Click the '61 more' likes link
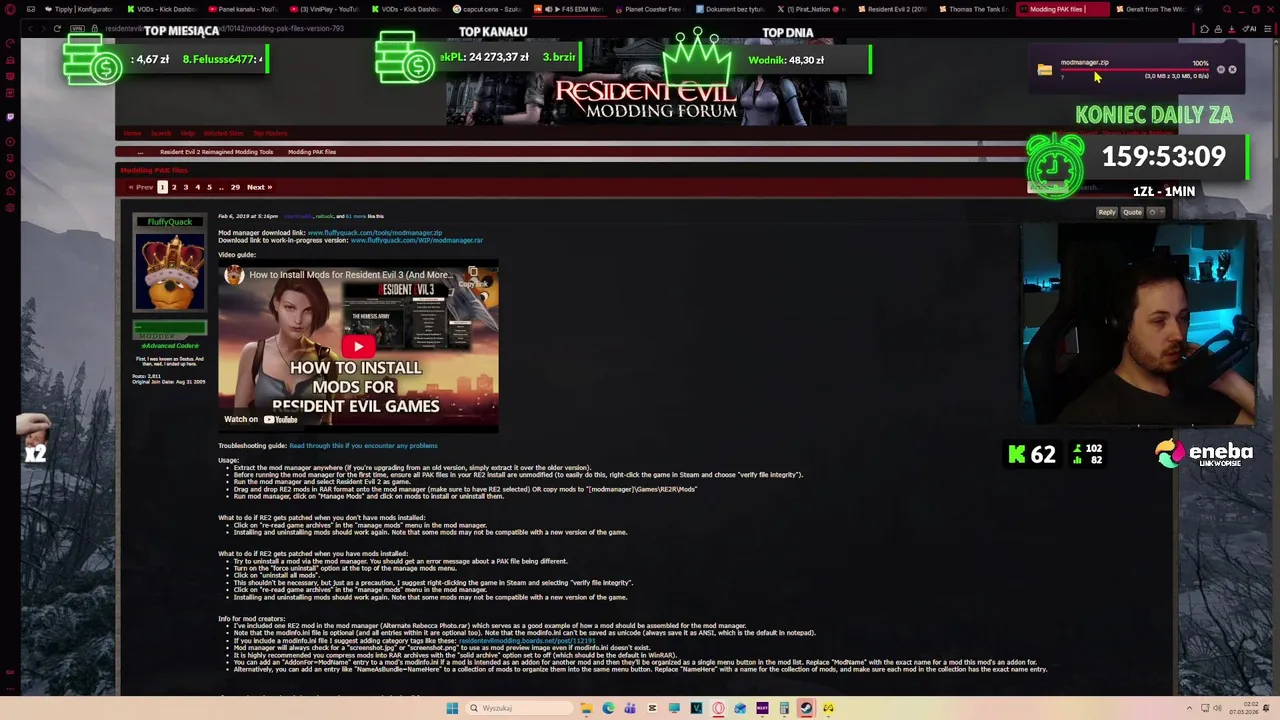Image resolution: width=1280 pixels, height=720 pixels. (355, 216)
